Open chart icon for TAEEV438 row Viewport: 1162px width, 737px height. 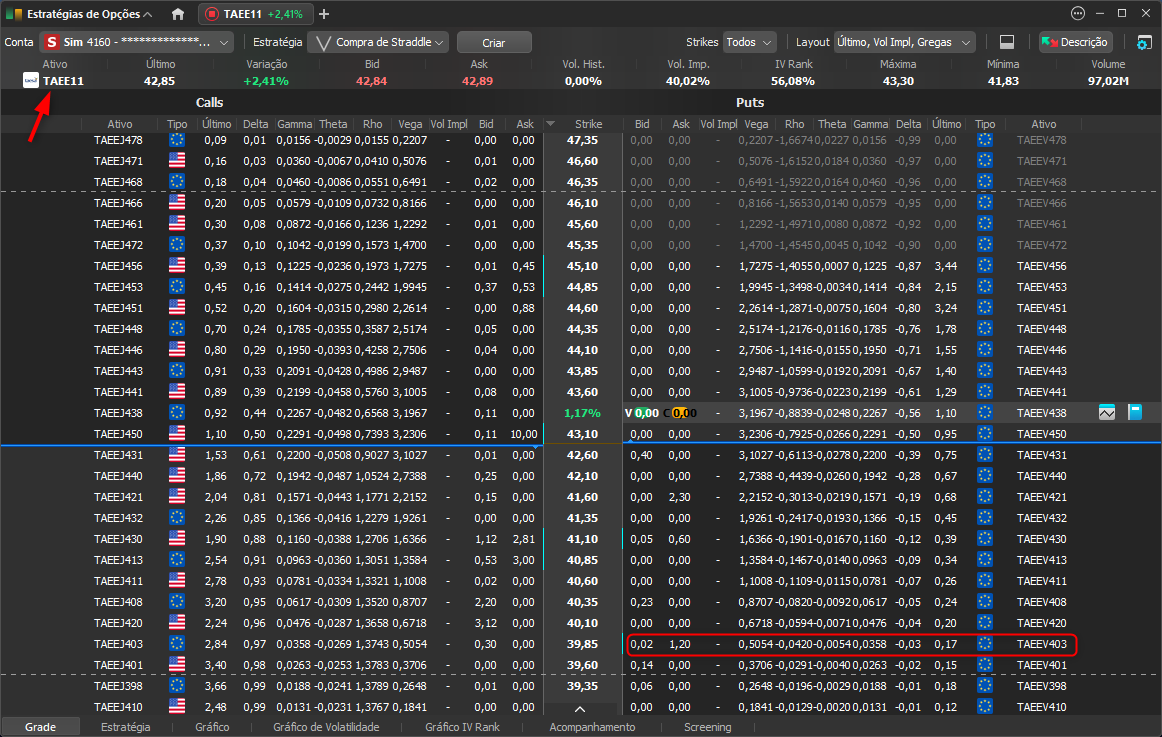[1106, 413]
